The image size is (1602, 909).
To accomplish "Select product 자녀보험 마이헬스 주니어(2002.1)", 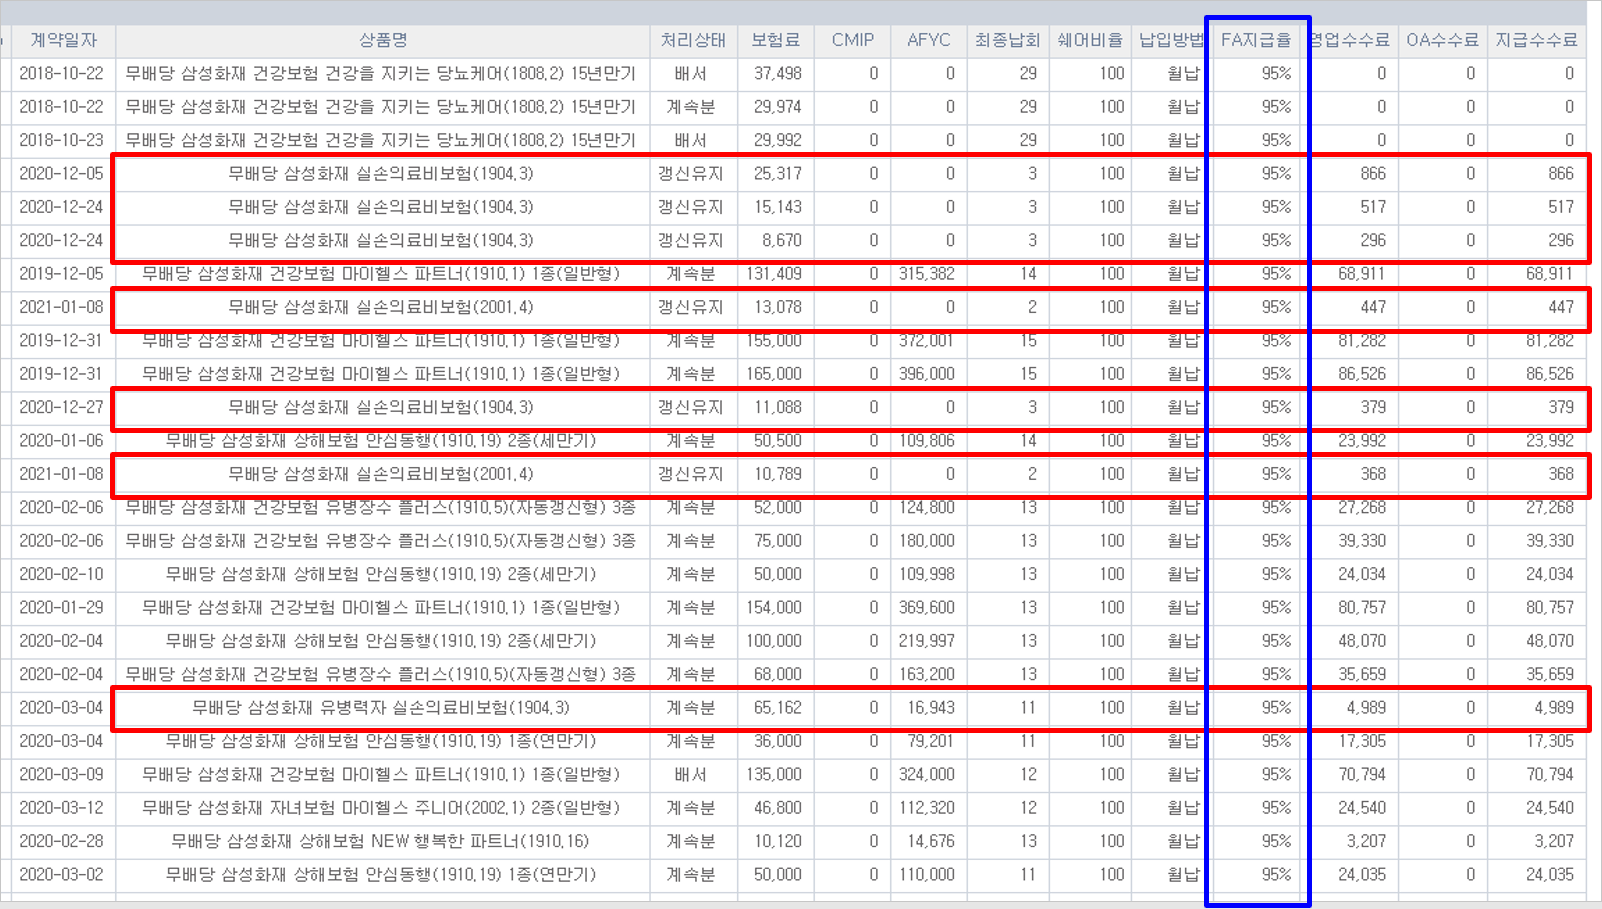I will click(x=381, y=808).
